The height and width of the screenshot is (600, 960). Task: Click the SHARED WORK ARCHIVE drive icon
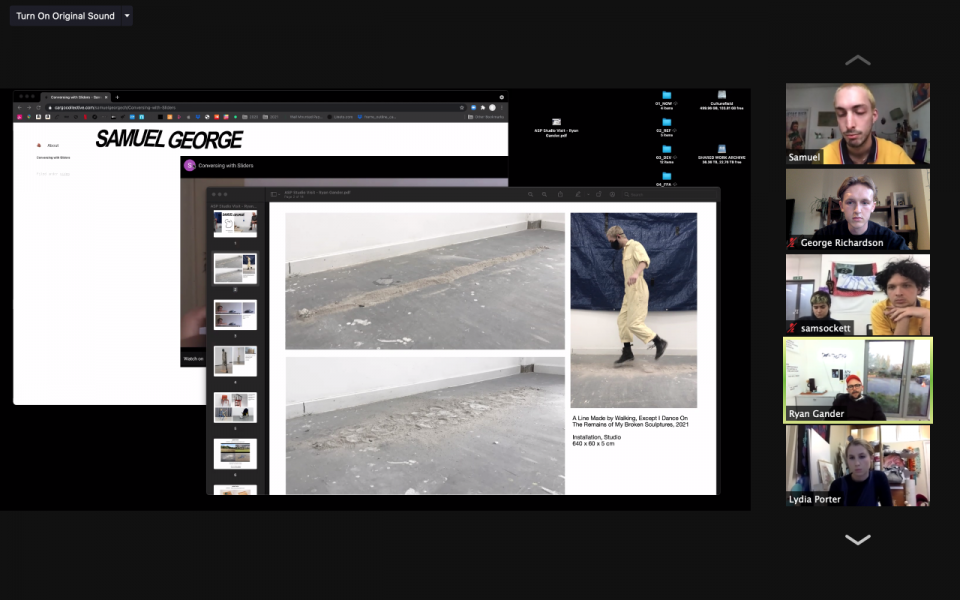point(722,149)
